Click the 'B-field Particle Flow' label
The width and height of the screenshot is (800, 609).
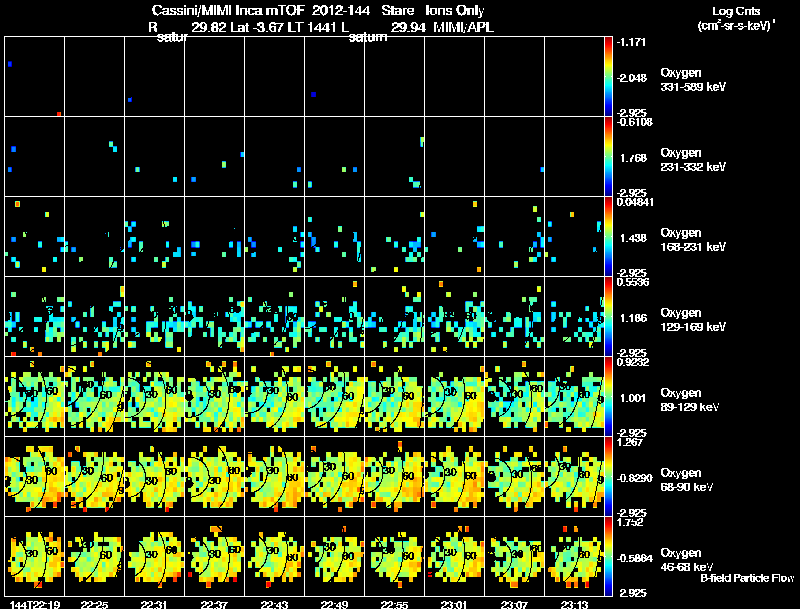[747, 578]
